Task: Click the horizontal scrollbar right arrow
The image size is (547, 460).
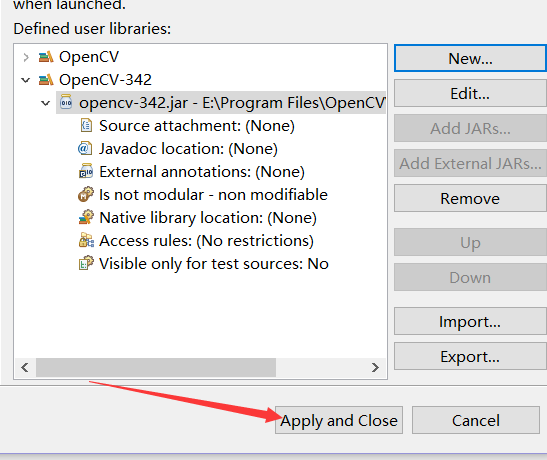Action: pyautogui.click(x=375, y=367)
